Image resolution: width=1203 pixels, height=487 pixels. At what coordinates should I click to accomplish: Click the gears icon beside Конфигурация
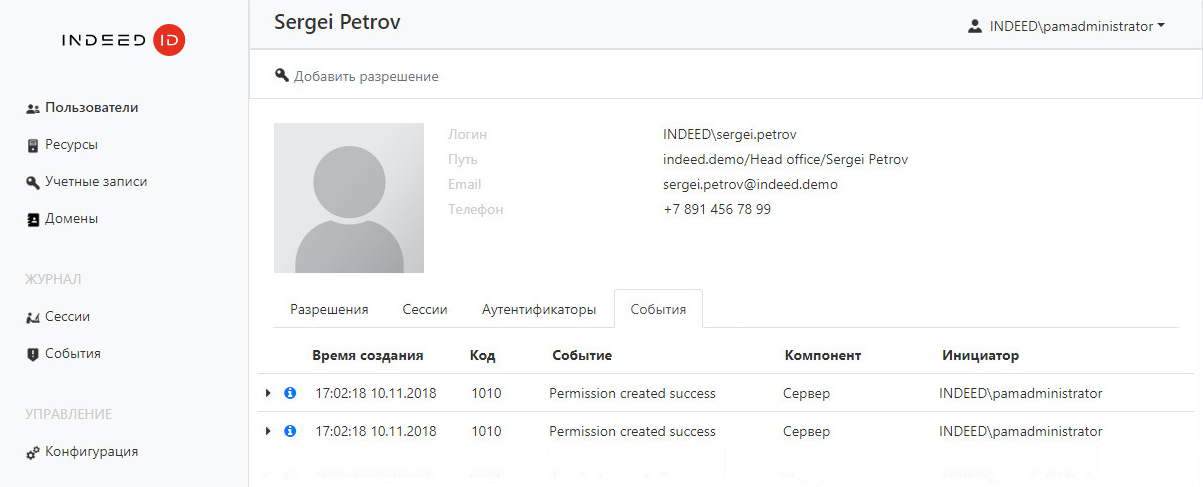click(33, 452)
